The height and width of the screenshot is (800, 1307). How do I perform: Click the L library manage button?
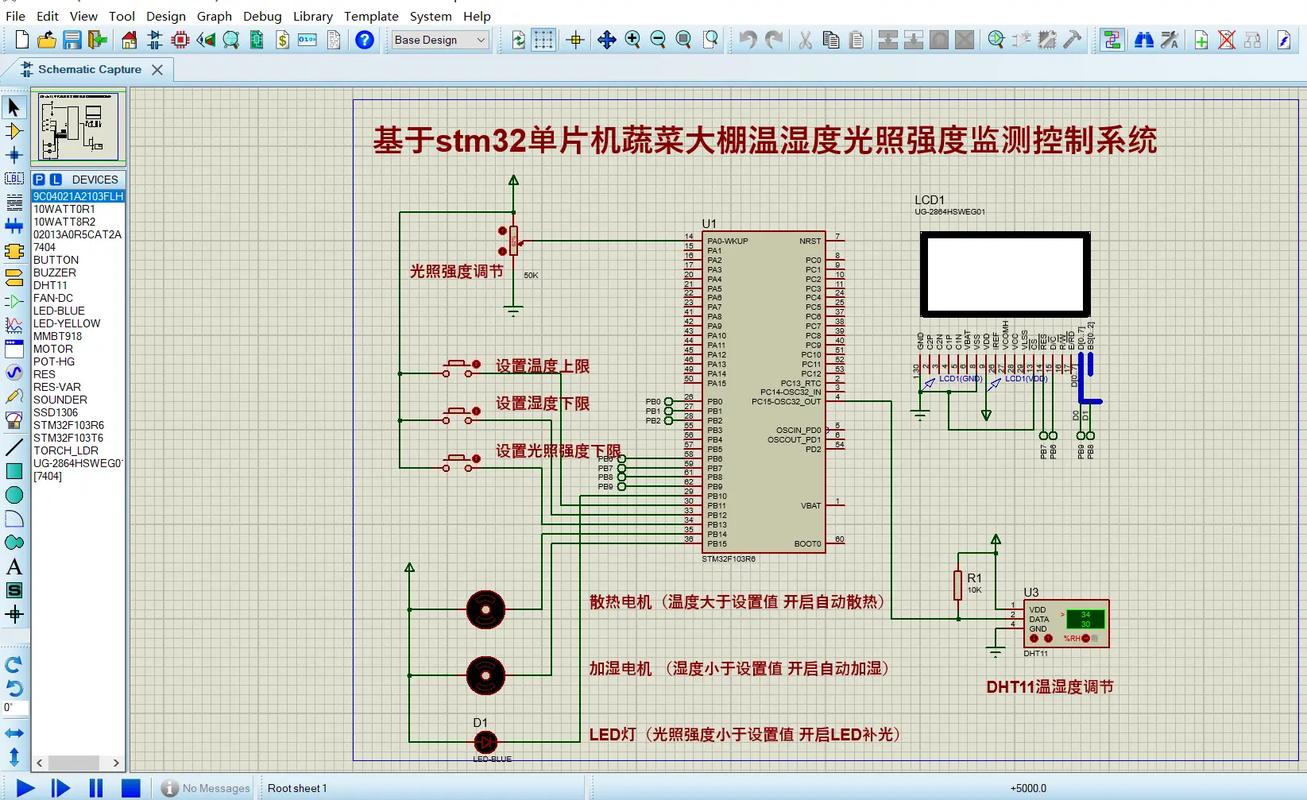pos(56,180)
